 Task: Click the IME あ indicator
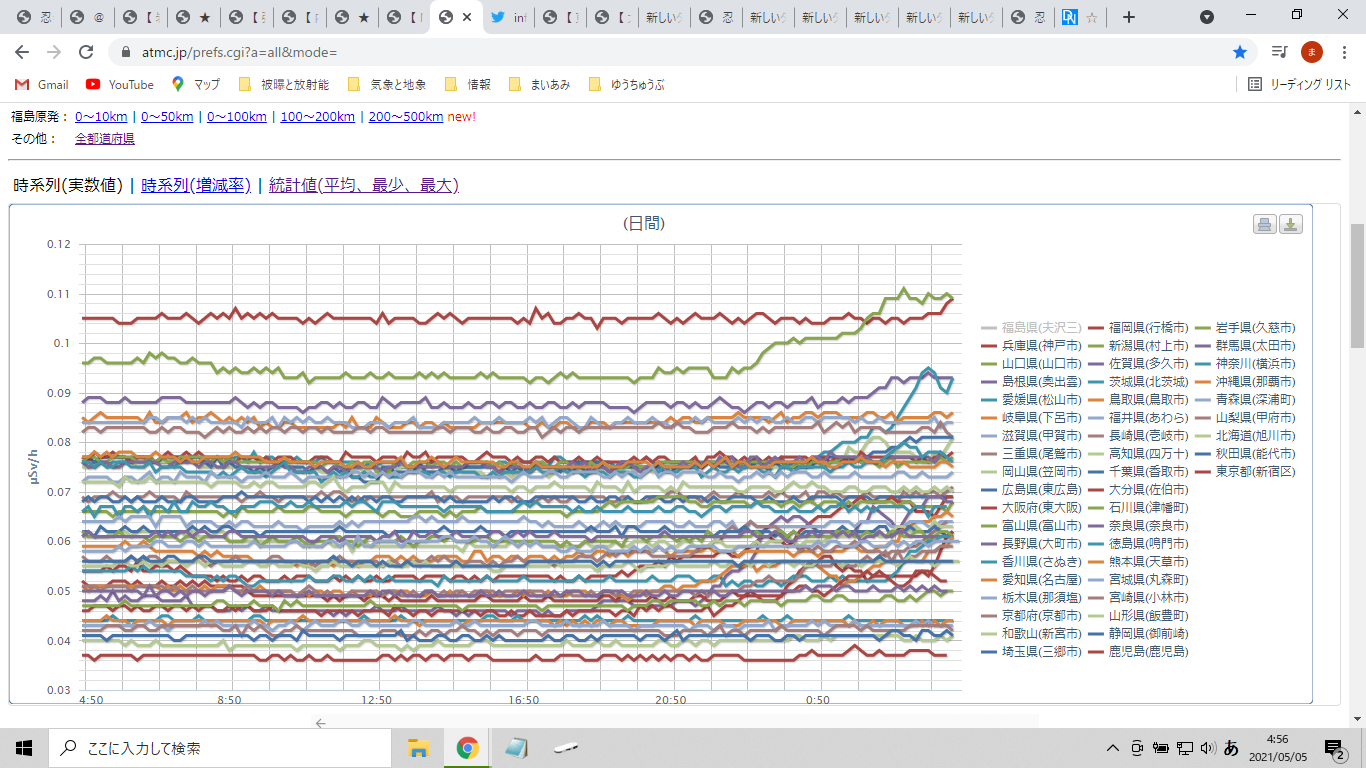pyautogui.click(x=1231, y=748)
